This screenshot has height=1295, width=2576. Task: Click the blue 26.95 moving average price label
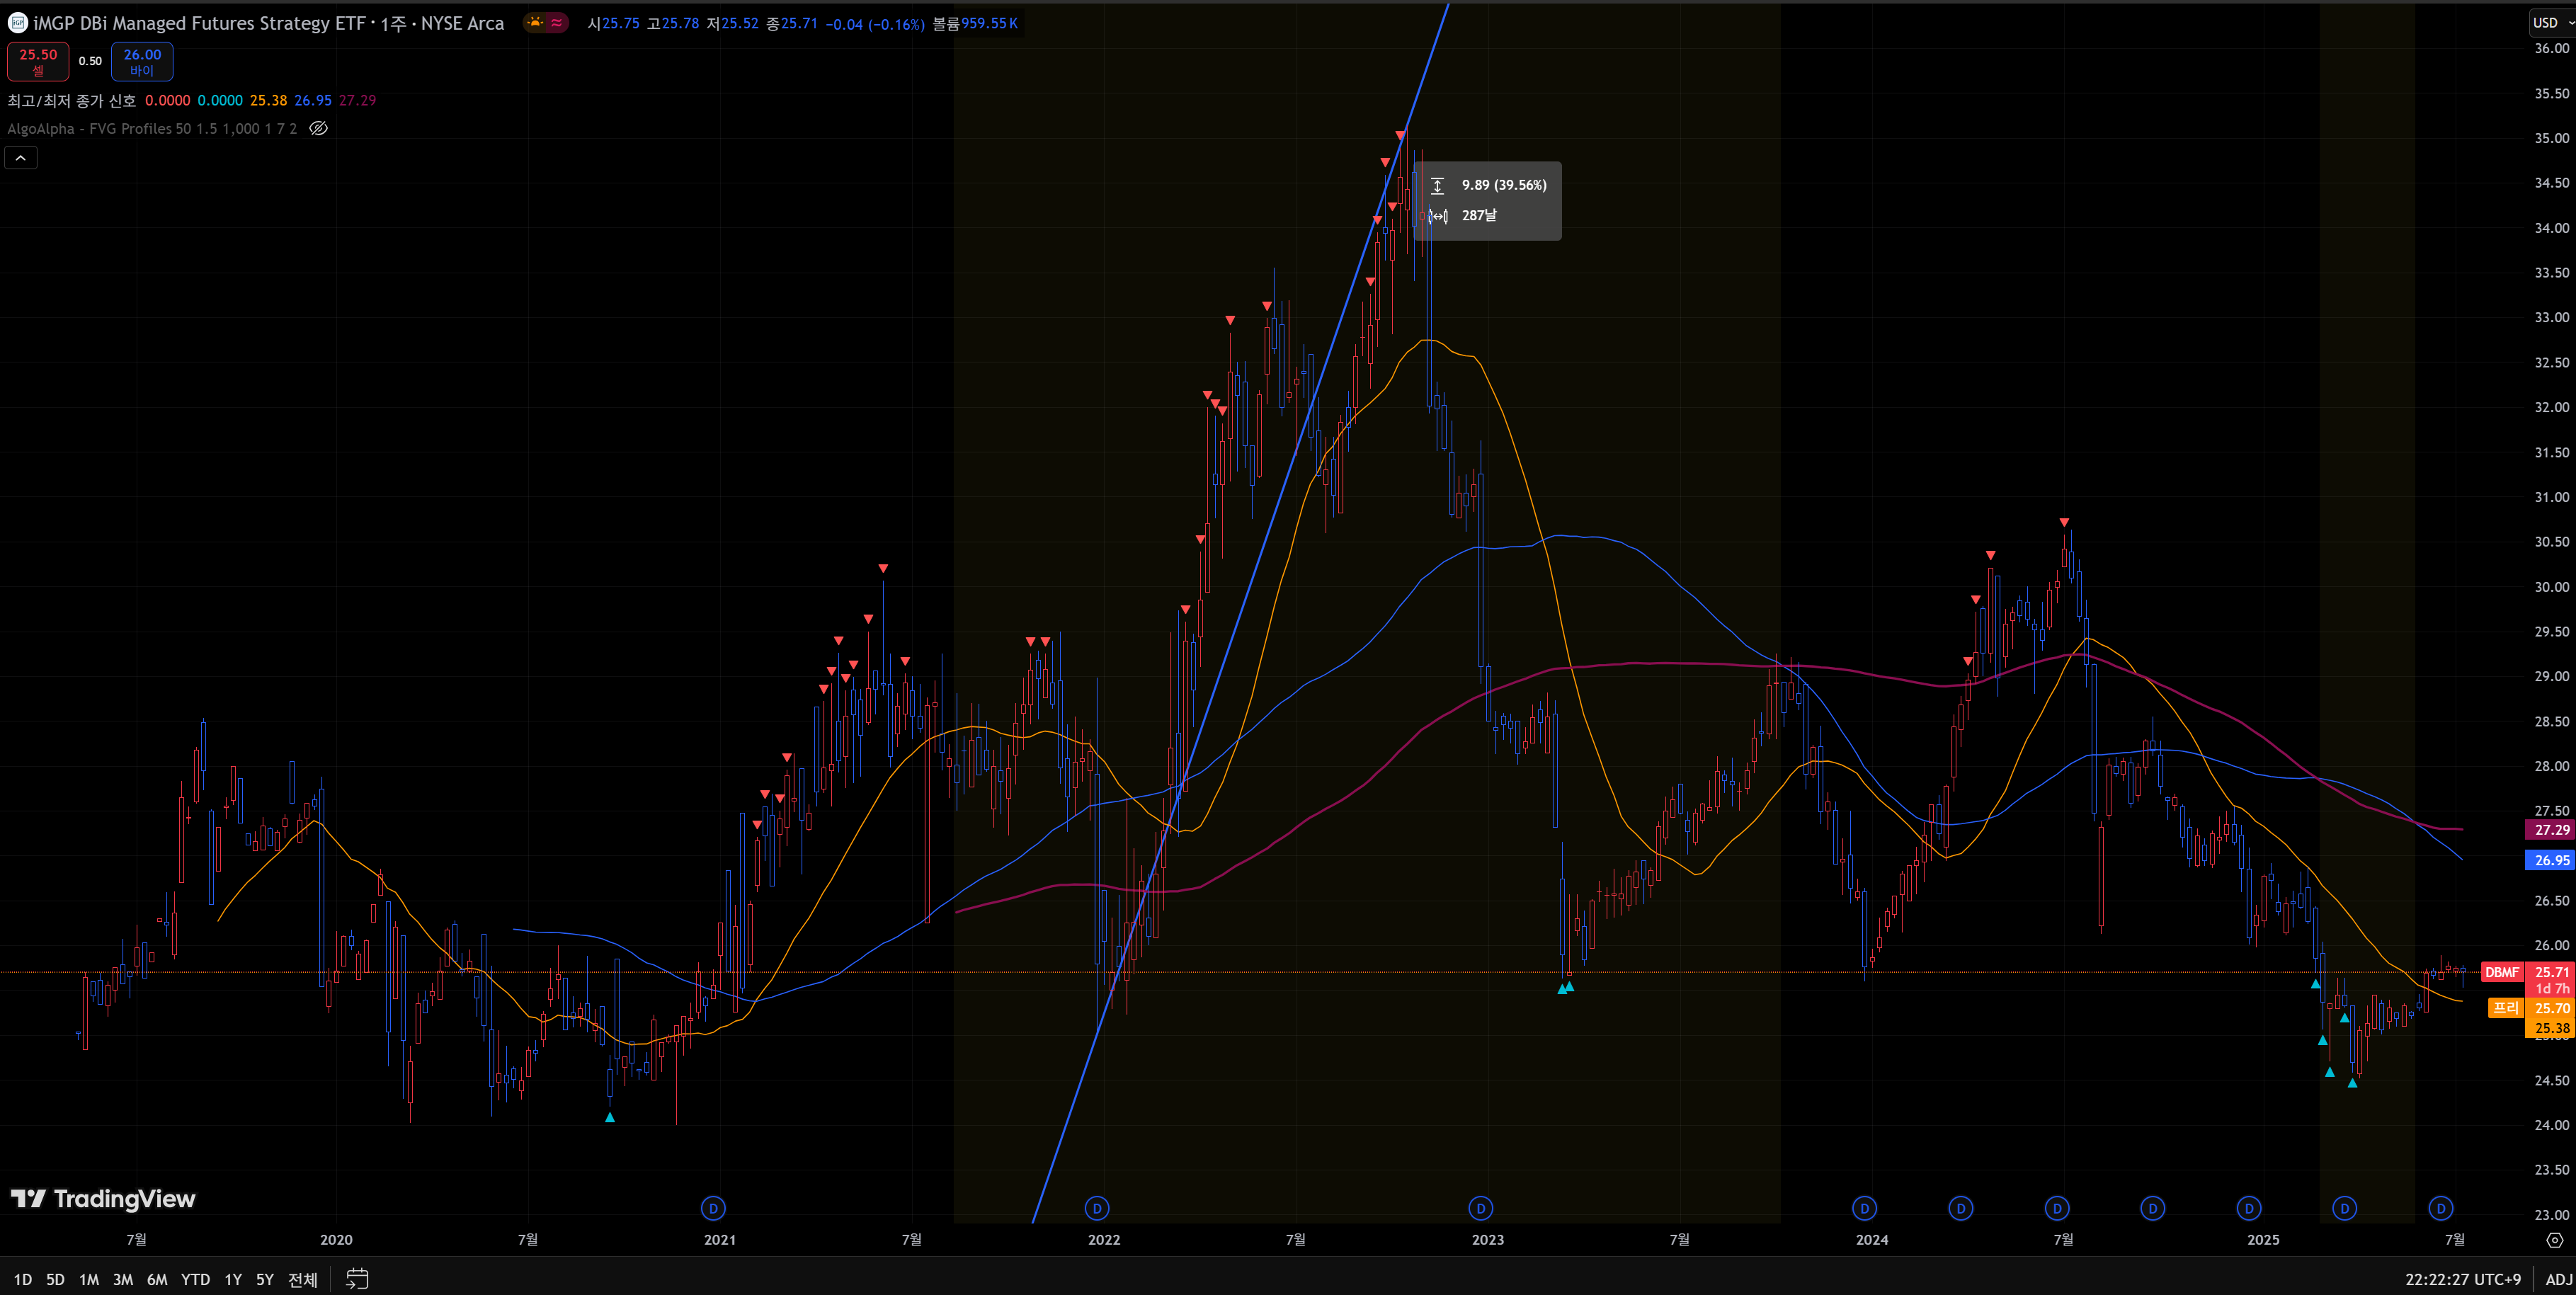pos(2550,860)
